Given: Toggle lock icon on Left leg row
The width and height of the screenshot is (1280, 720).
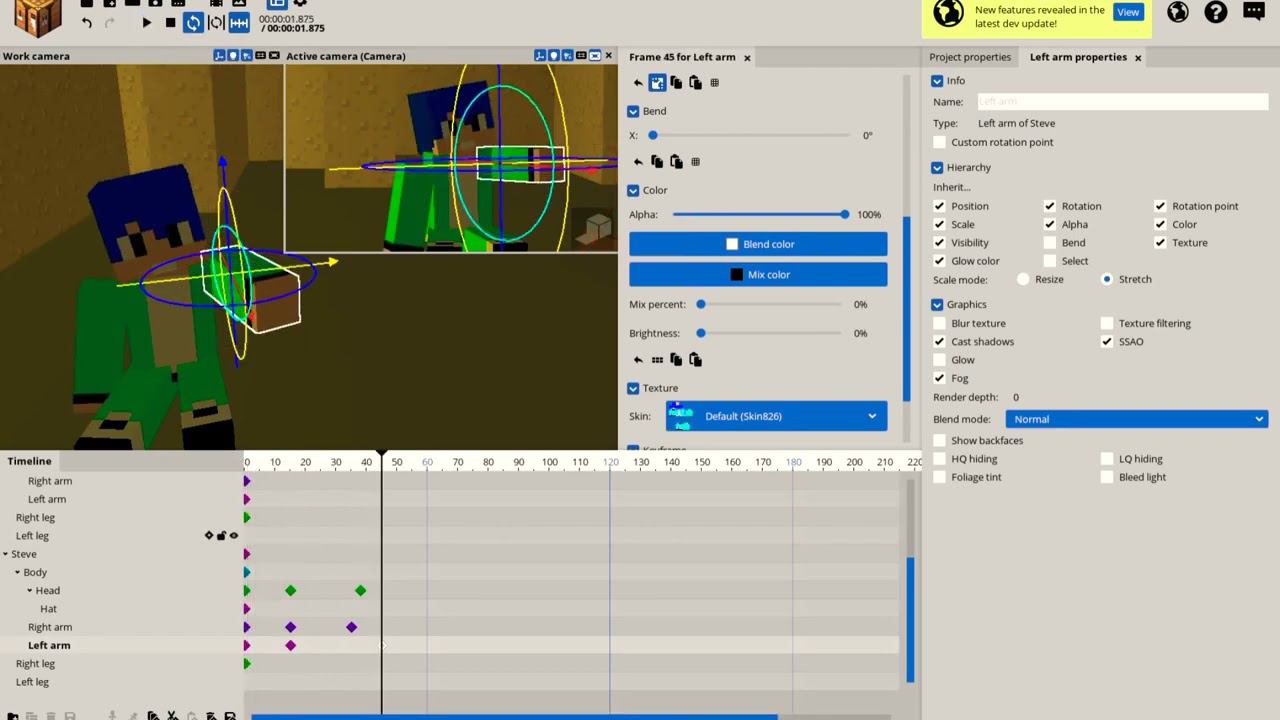Looking at the screenshot, I should (221, 536).
